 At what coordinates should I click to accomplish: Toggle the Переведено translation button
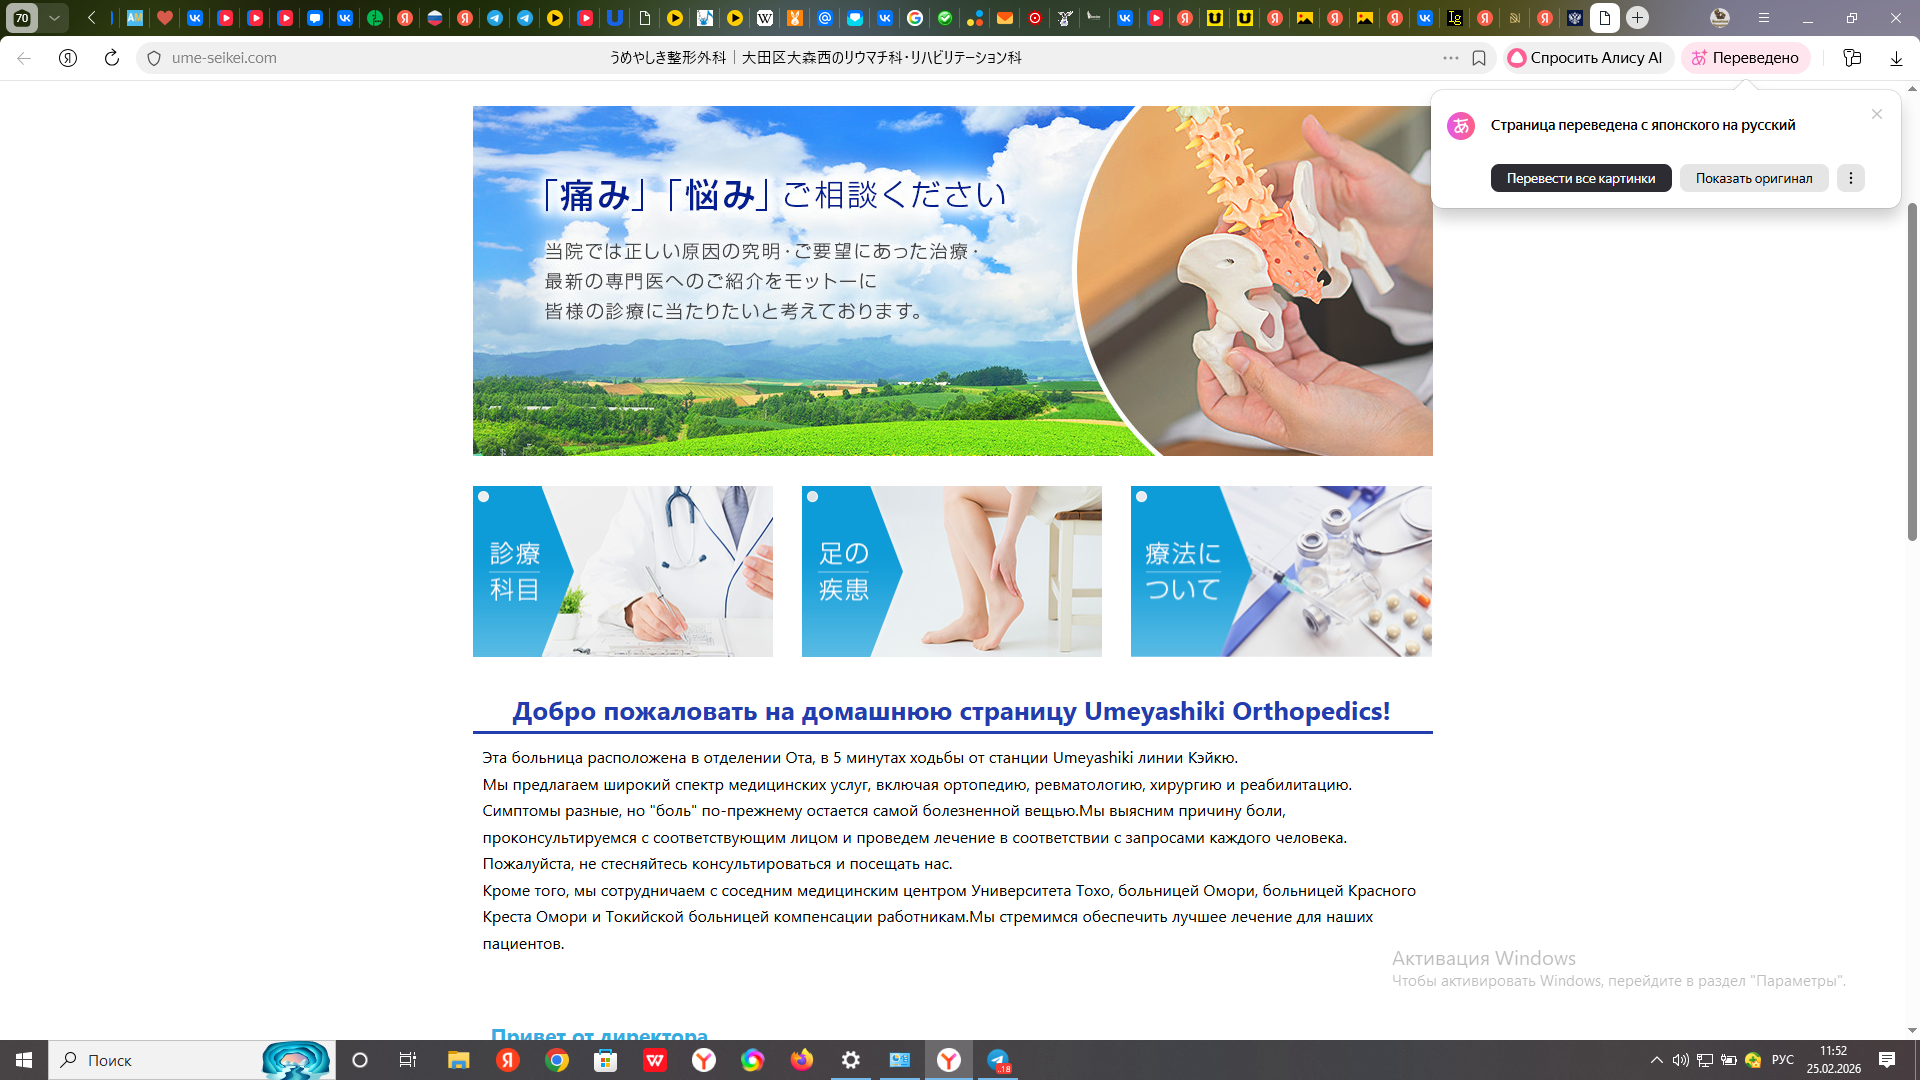point(1745,58)
